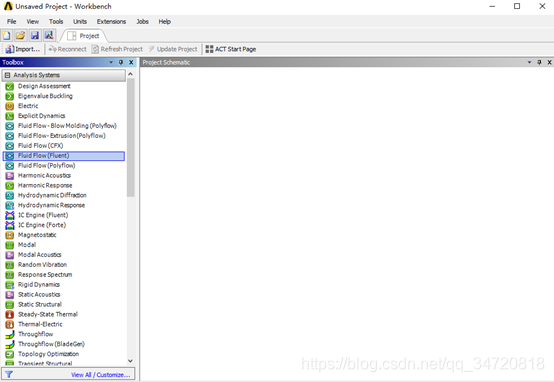The height and width of the screenshot is (382, 554).
Task: Open the Extensions menu
Action: pyautogui.click(x=111, y=22)
